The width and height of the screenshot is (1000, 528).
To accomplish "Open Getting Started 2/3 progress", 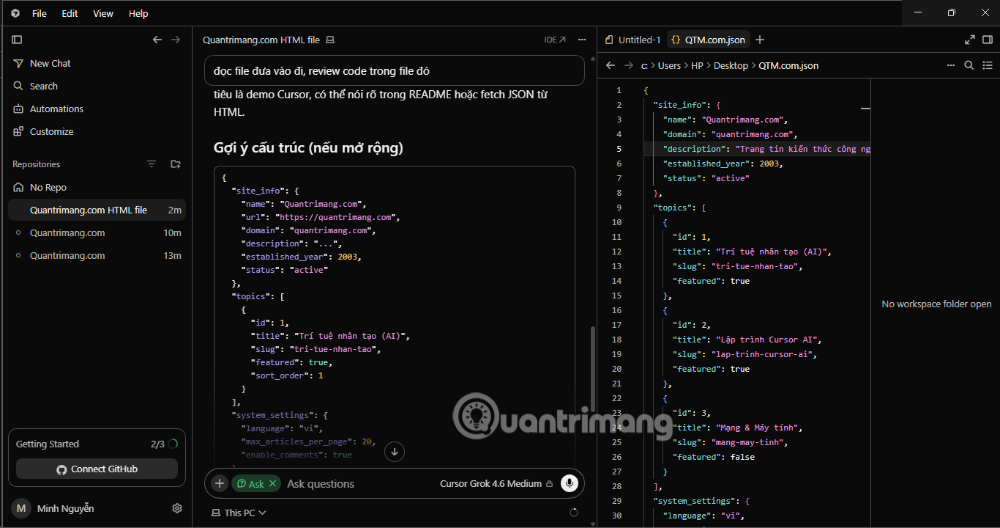I will click(x=97, y=444).
